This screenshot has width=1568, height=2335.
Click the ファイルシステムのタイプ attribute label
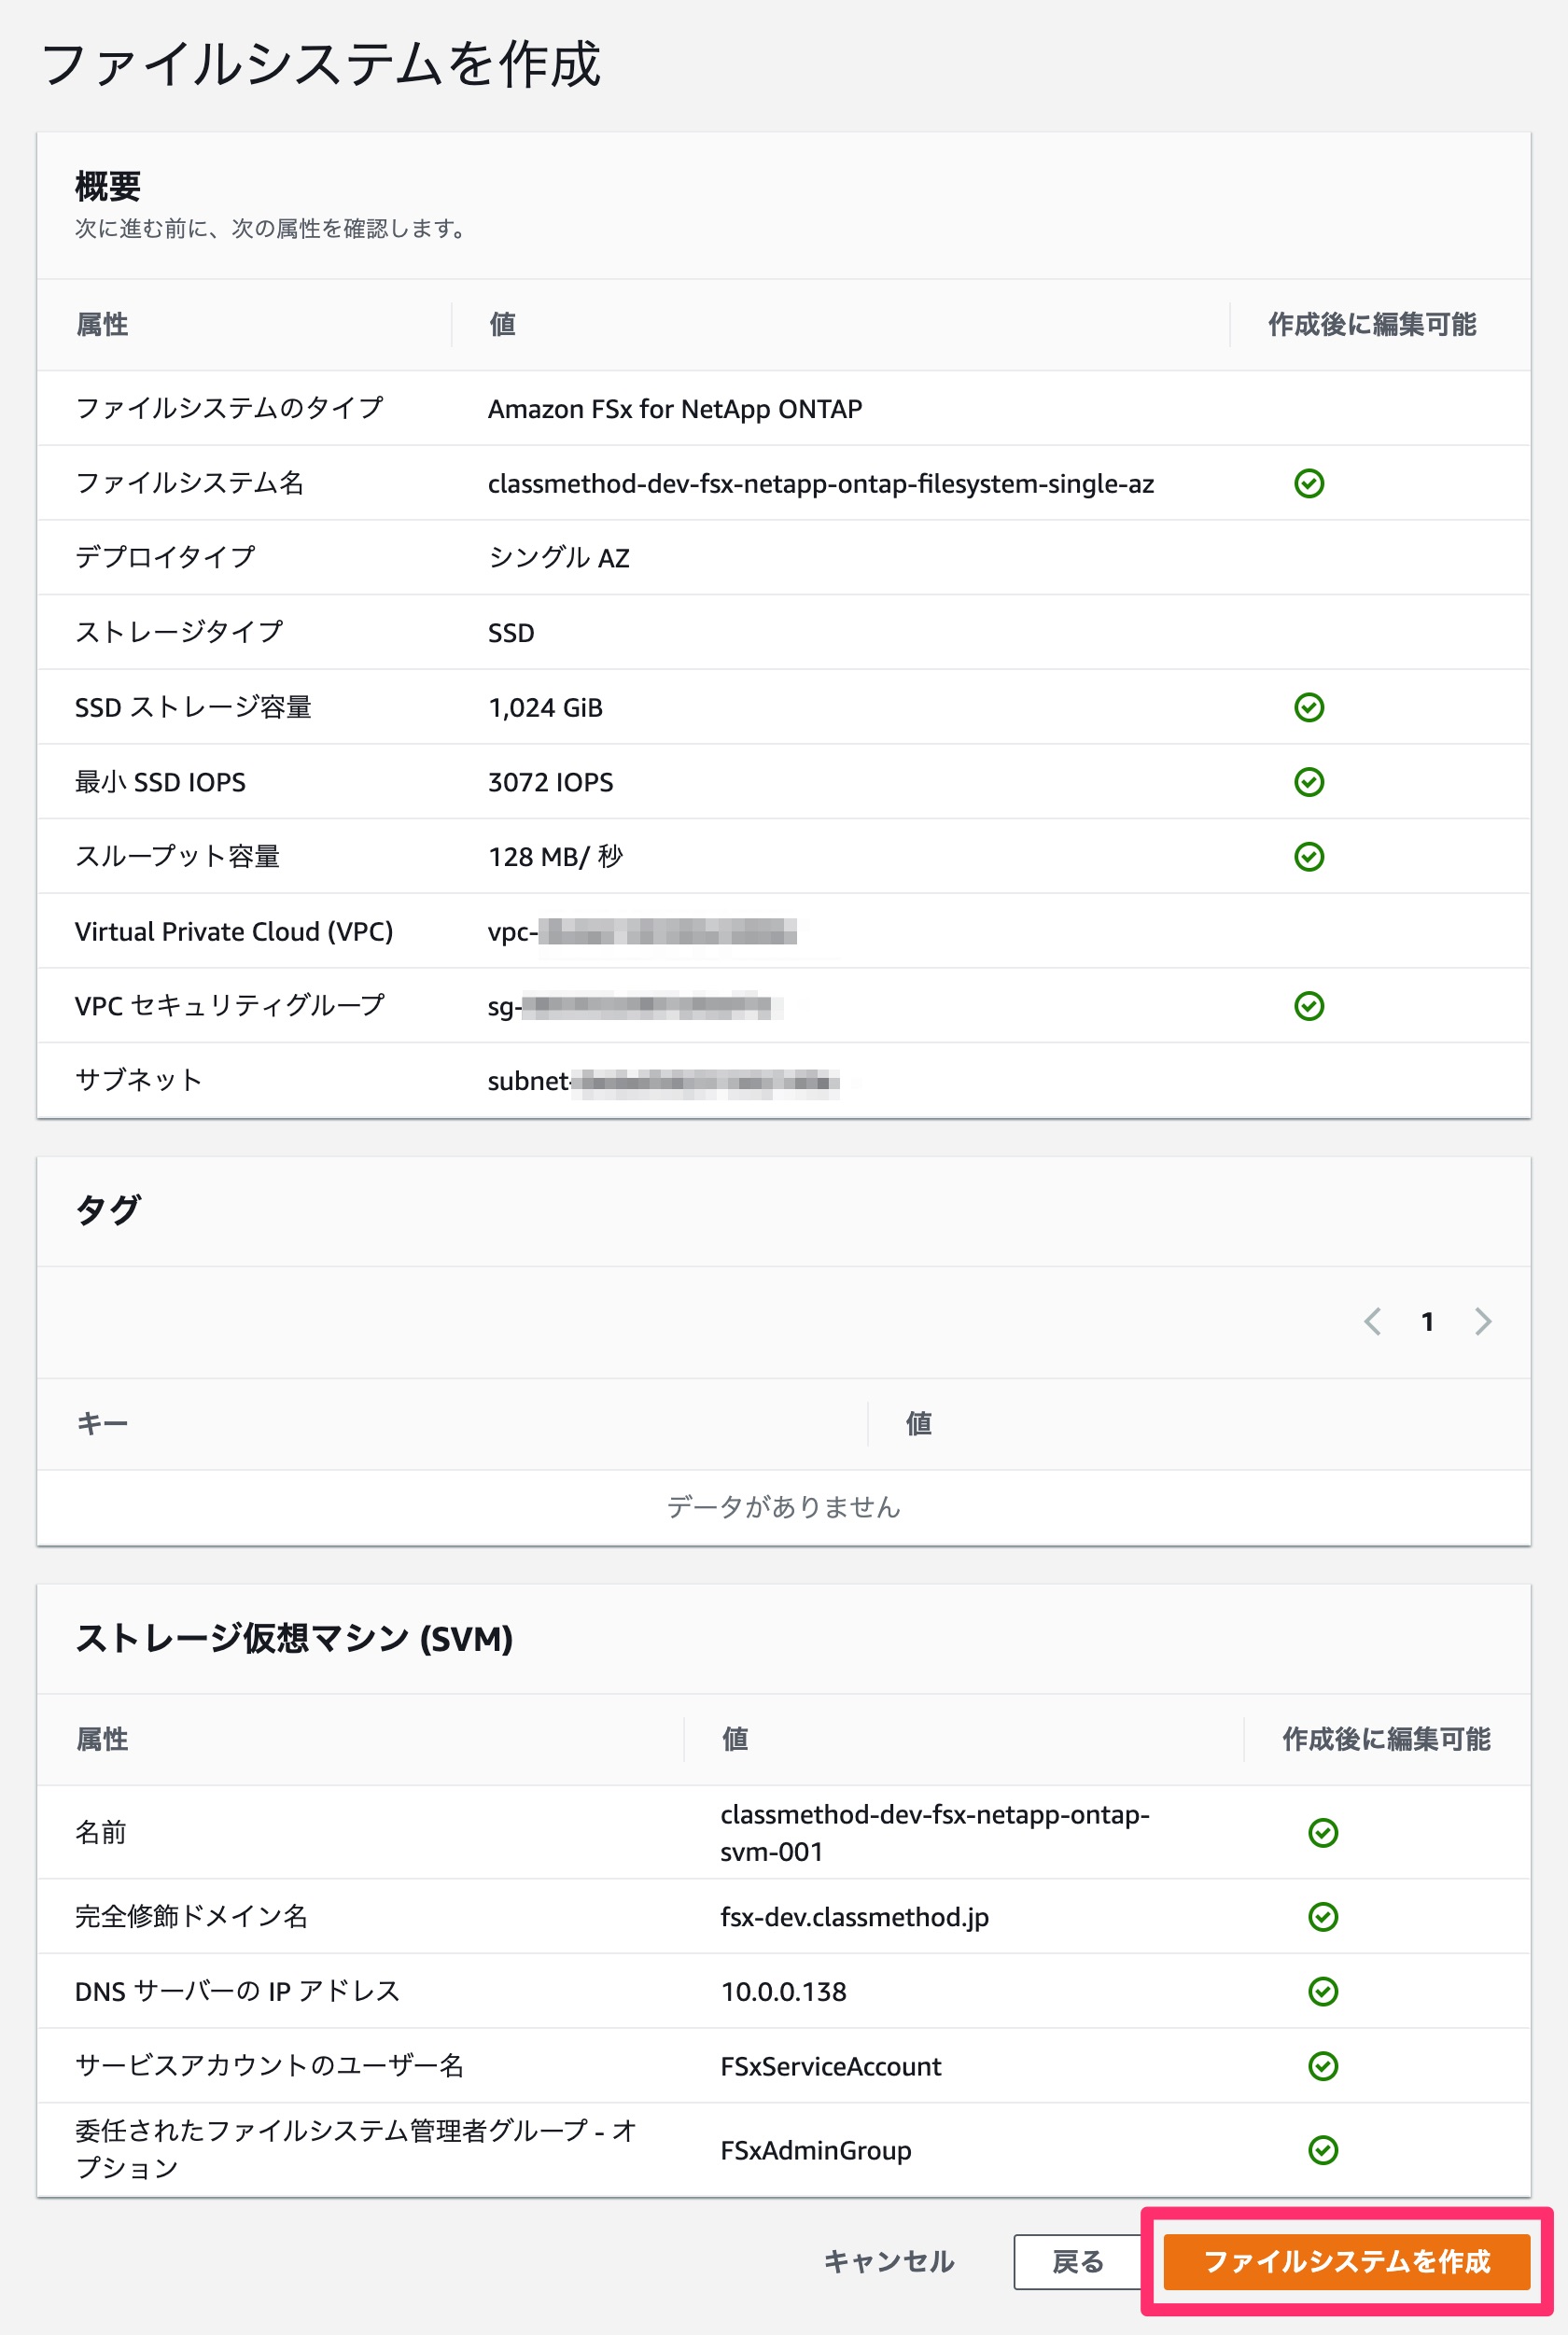tap(229, 408)
